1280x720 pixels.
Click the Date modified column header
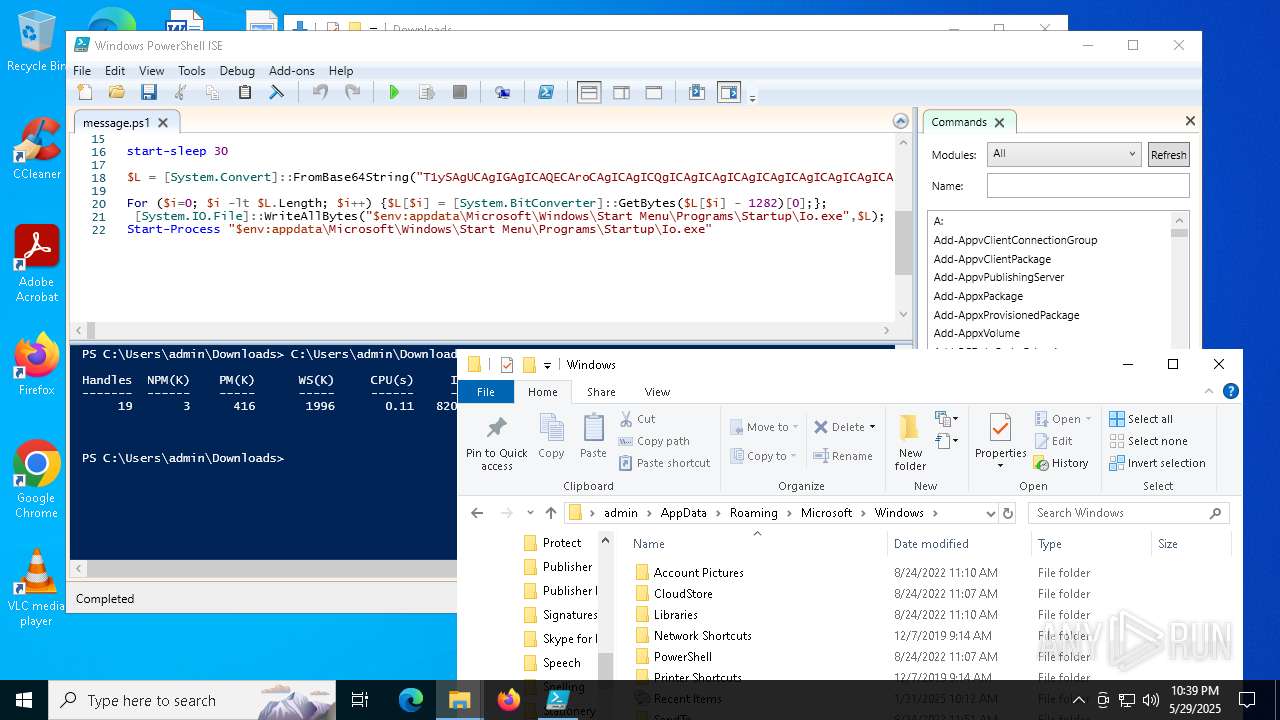(931, 544)
